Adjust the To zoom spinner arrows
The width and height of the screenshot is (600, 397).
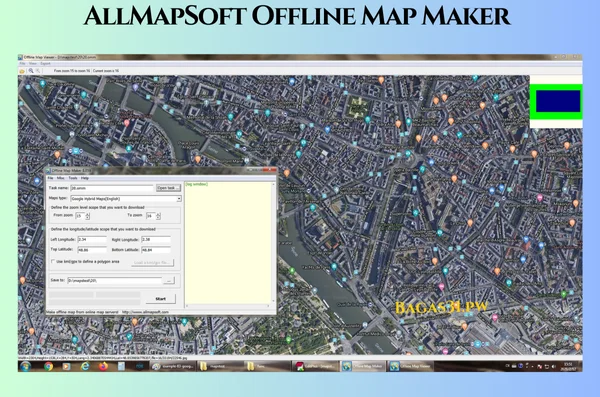point(158,216)
